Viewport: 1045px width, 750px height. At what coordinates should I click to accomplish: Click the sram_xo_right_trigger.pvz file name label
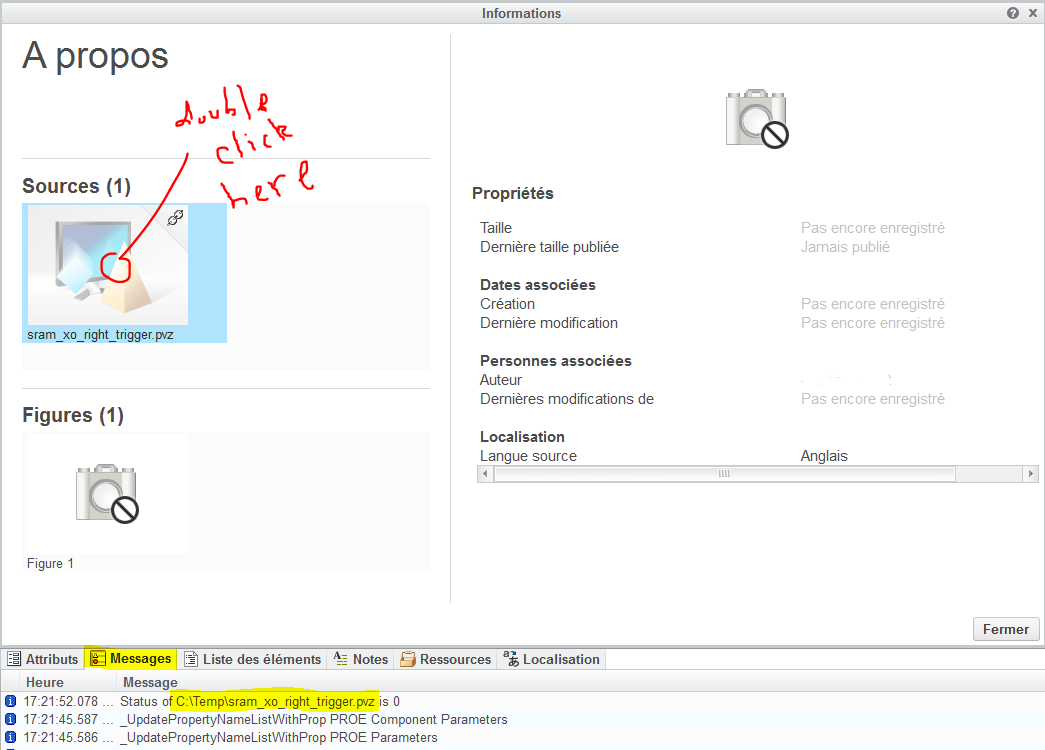coord(100,335)
